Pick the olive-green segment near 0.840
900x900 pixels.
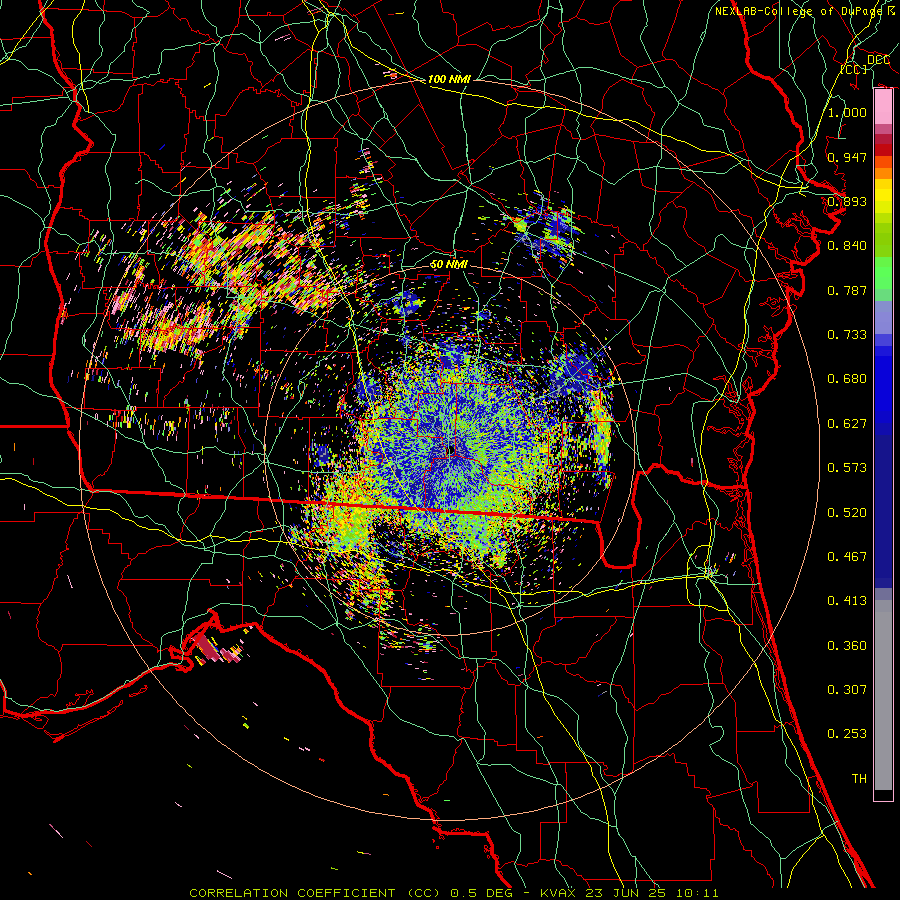click(883, 240)
